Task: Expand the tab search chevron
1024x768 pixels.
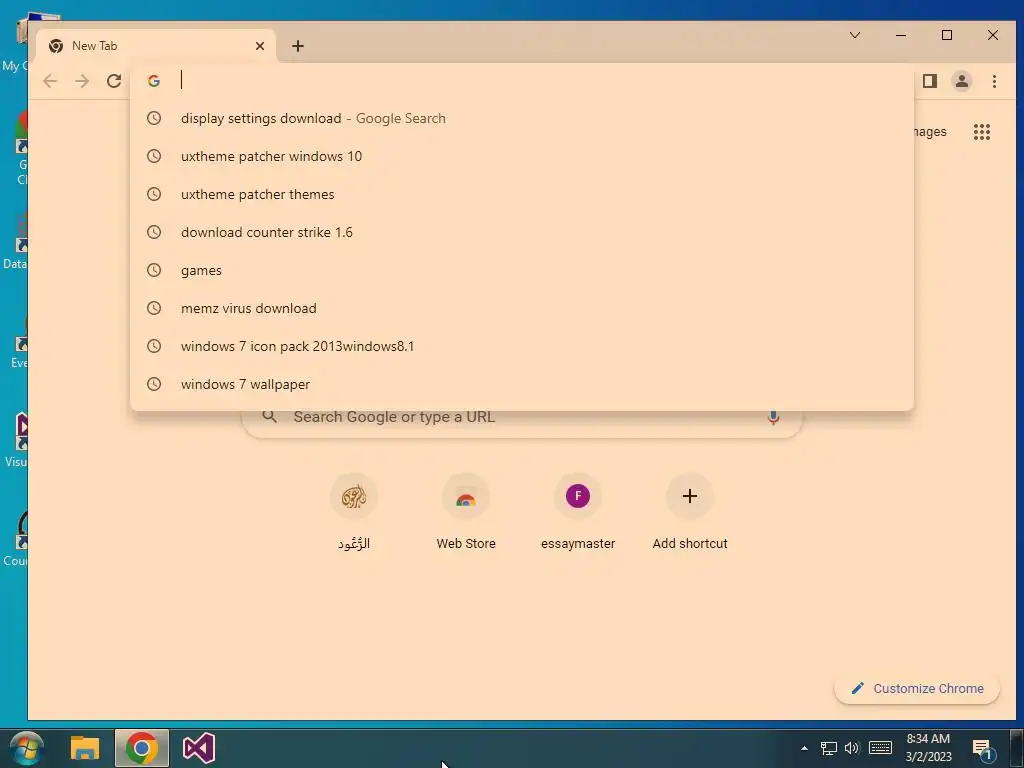Action: [x=855, y=35]
